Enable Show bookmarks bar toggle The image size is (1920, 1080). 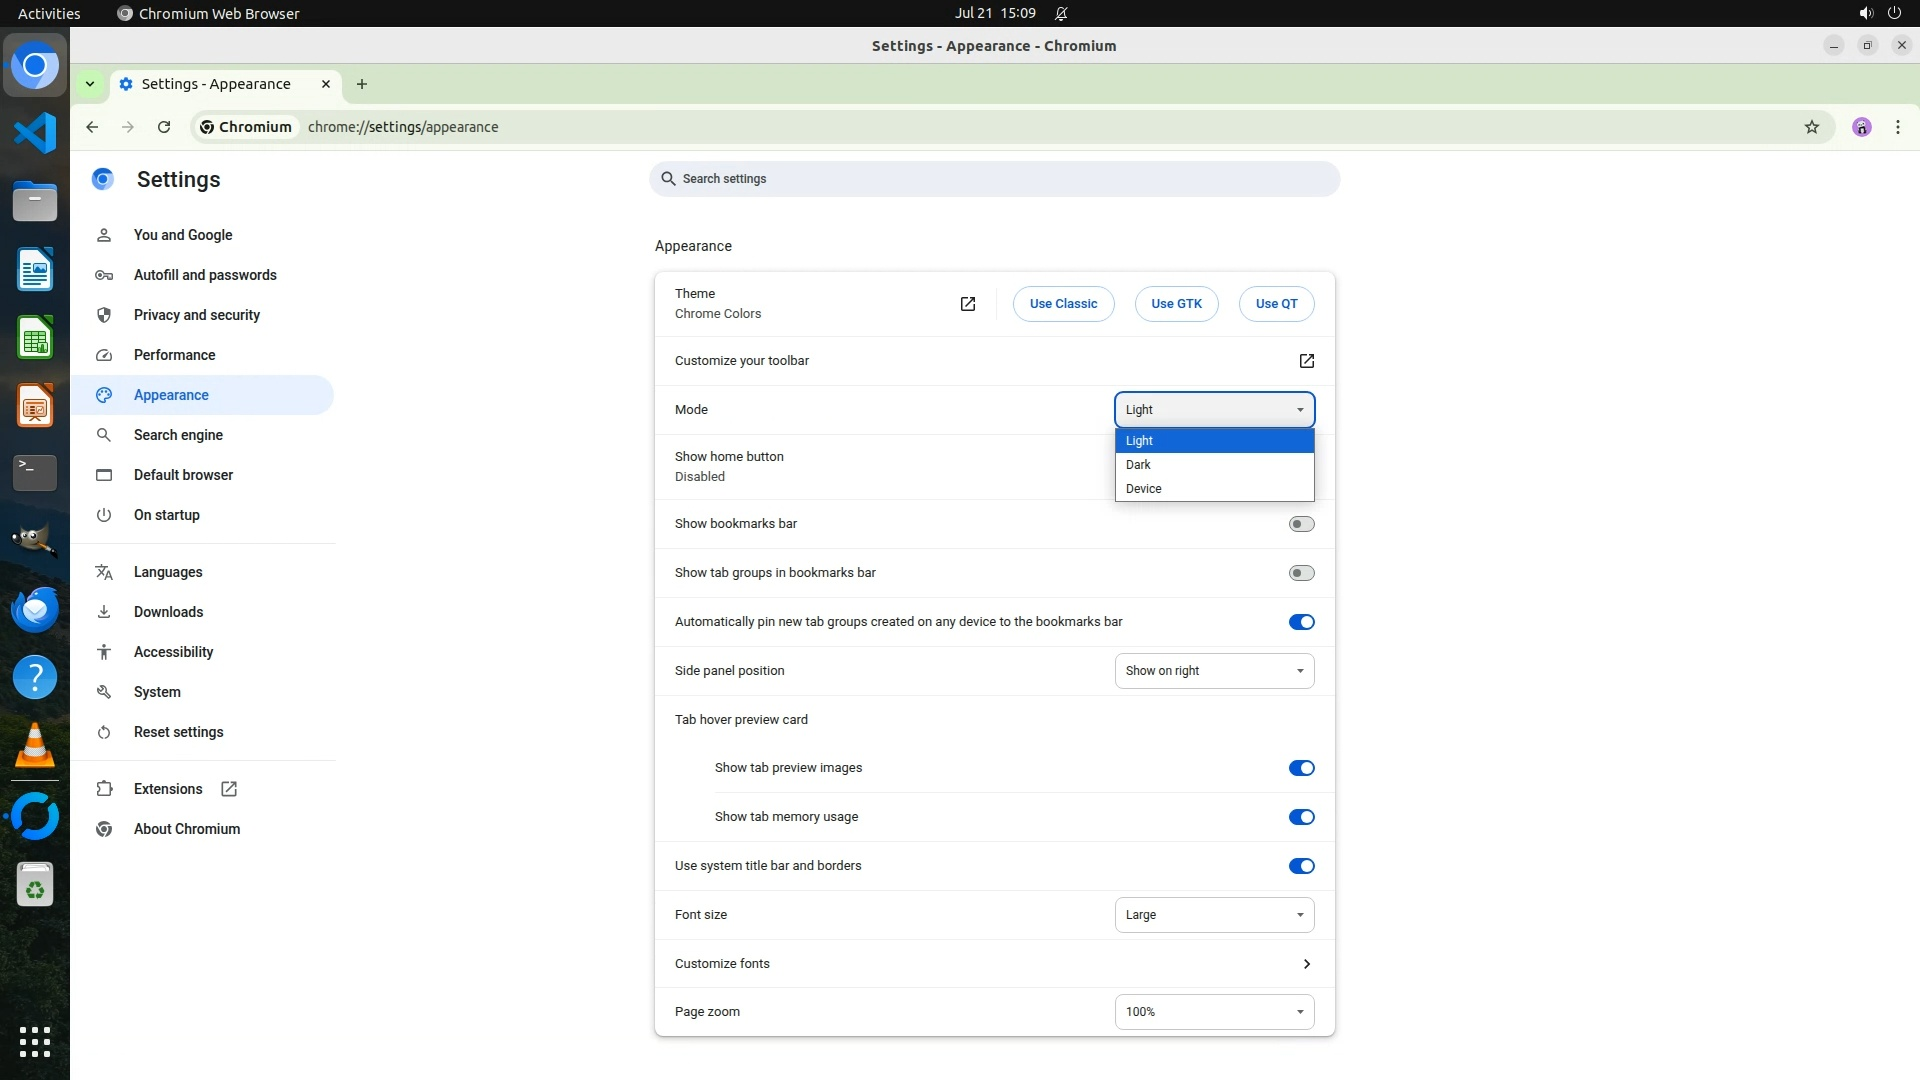1301,524
